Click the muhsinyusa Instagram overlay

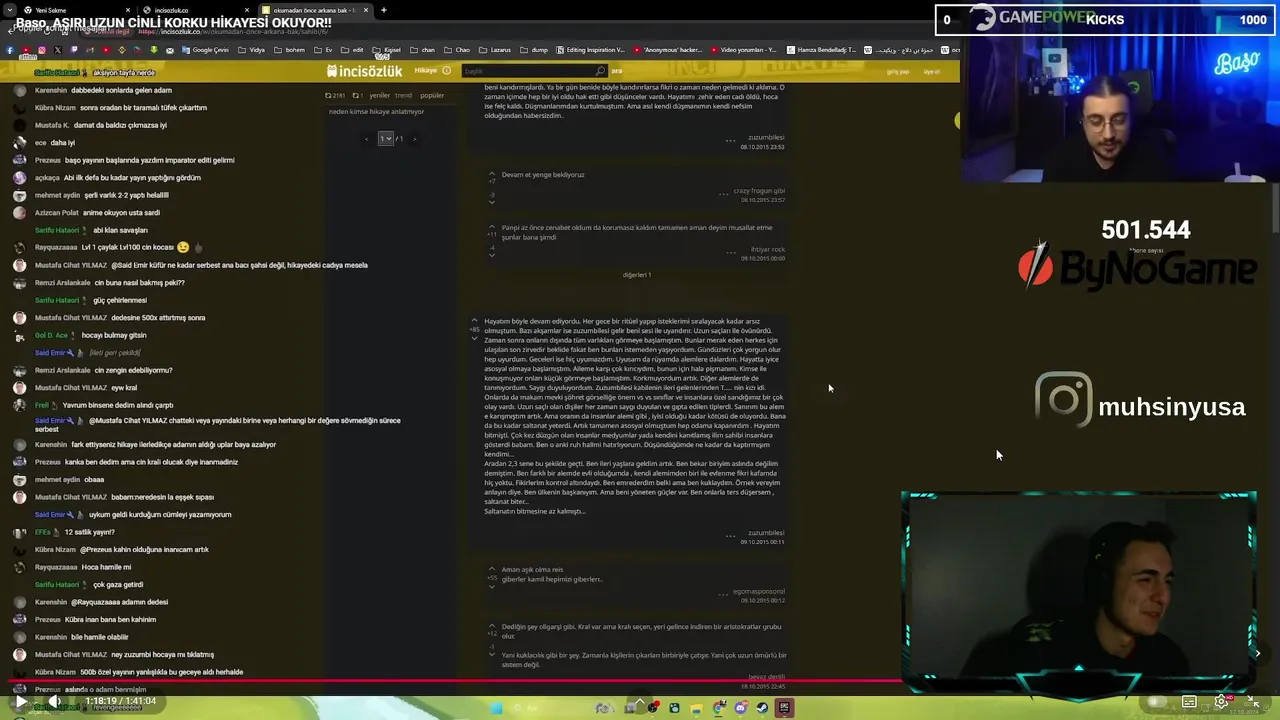click(x=1140, y=400)
